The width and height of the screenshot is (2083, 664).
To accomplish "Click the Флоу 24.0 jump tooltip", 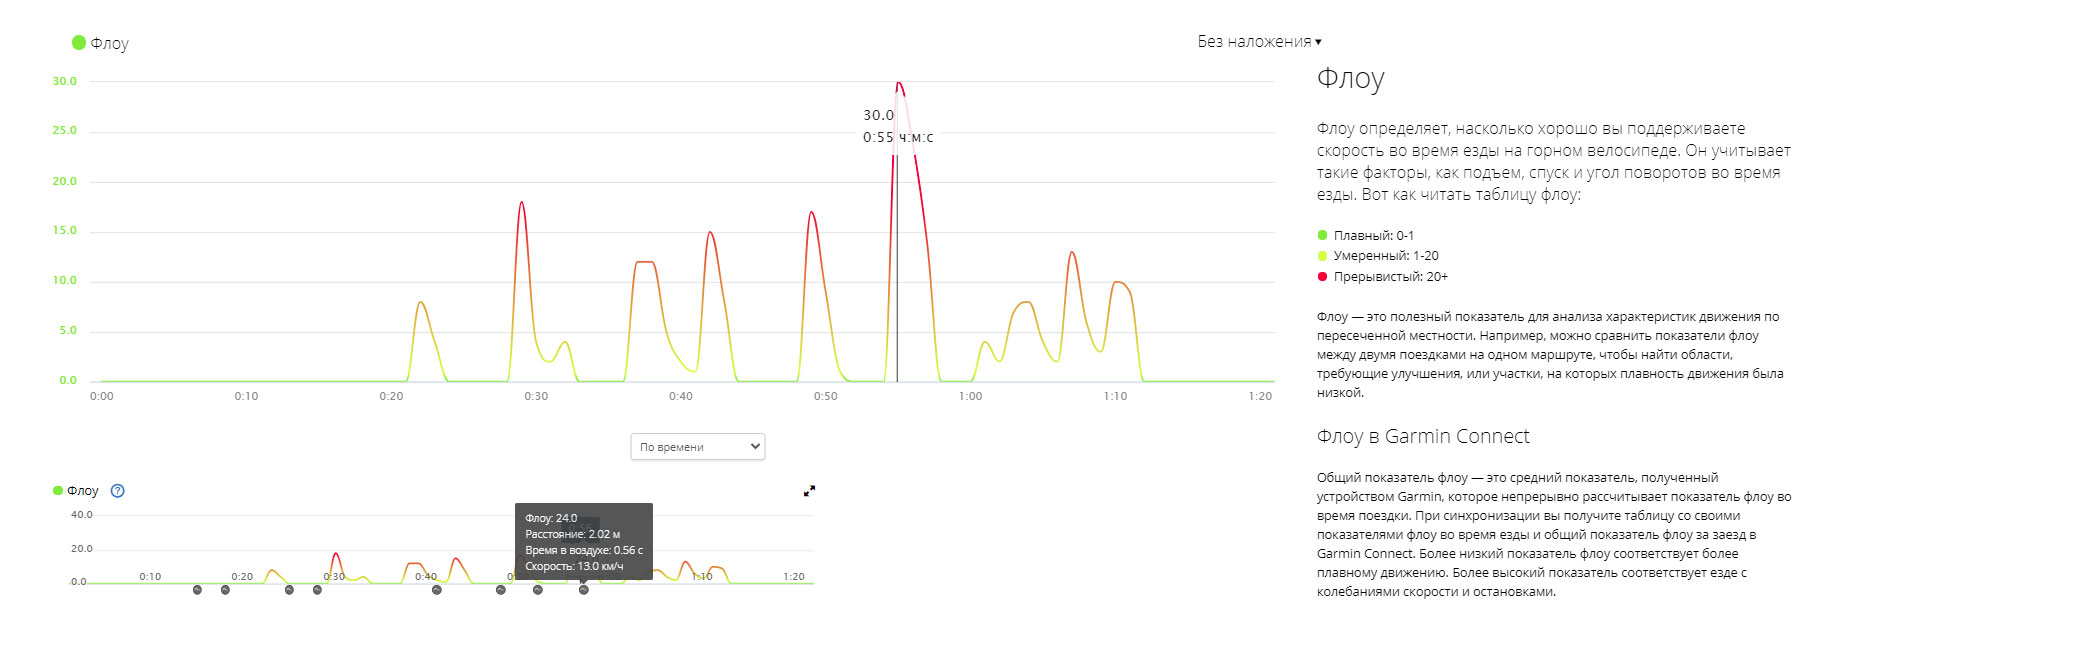I will tap(583, 542).
